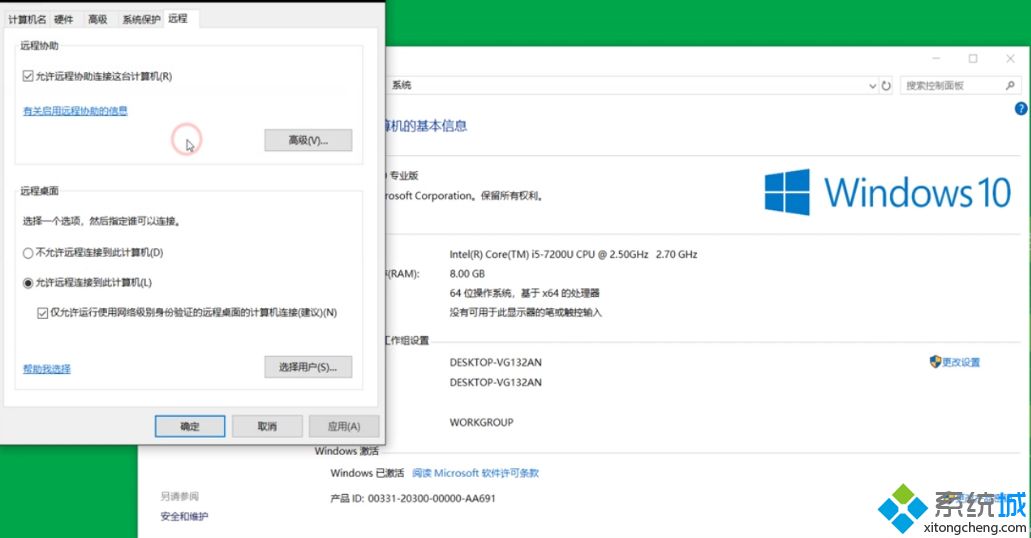Open the 系统保护 tab
The height and width of the screenshot is (538, 1031).
(x=141, y=19)
